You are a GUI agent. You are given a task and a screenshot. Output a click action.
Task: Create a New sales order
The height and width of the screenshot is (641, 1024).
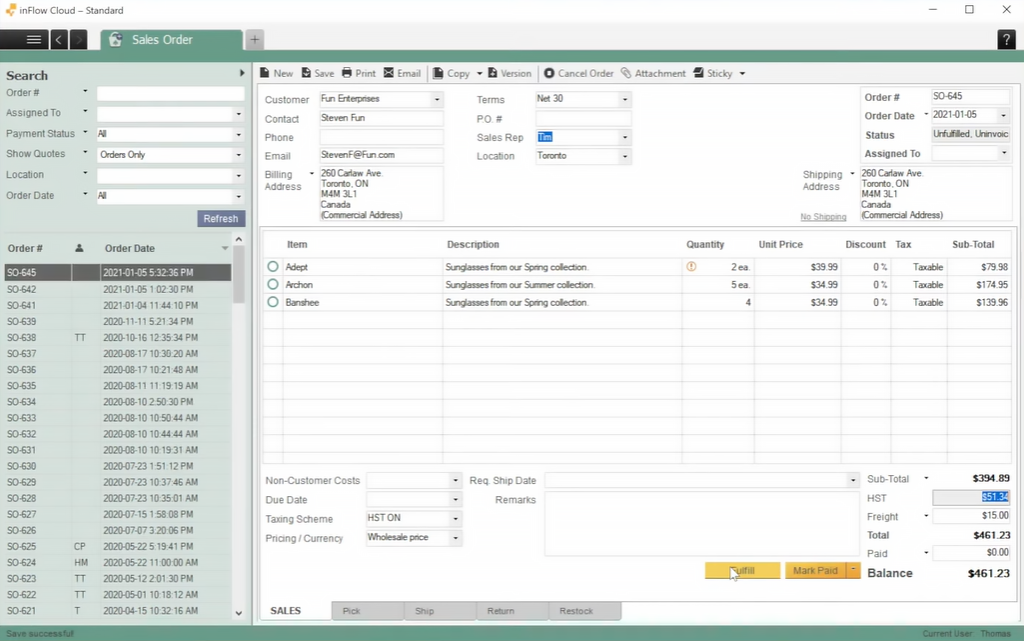click(x=276, y=73)
